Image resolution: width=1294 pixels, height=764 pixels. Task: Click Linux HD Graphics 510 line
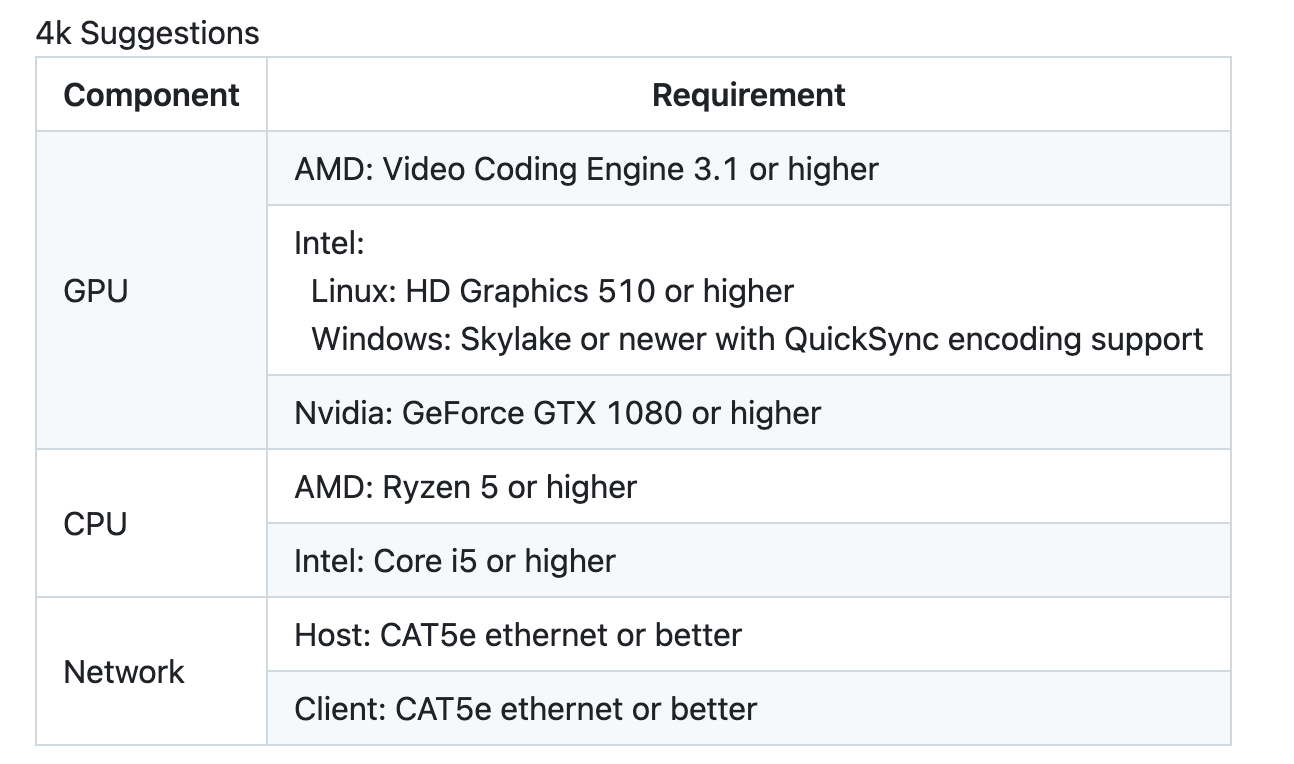(x=552, y=291)
